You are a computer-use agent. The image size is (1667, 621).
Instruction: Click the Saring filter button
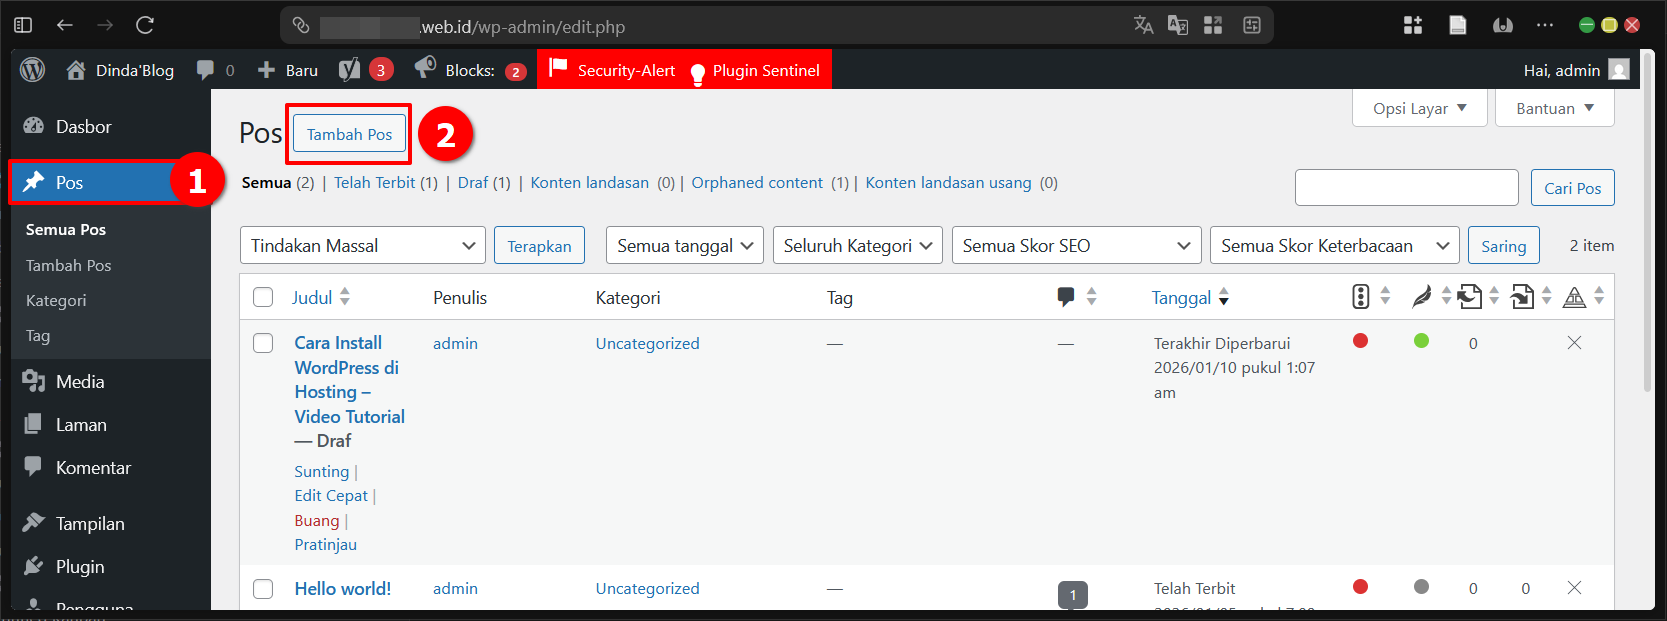[x=1503, y=246]
